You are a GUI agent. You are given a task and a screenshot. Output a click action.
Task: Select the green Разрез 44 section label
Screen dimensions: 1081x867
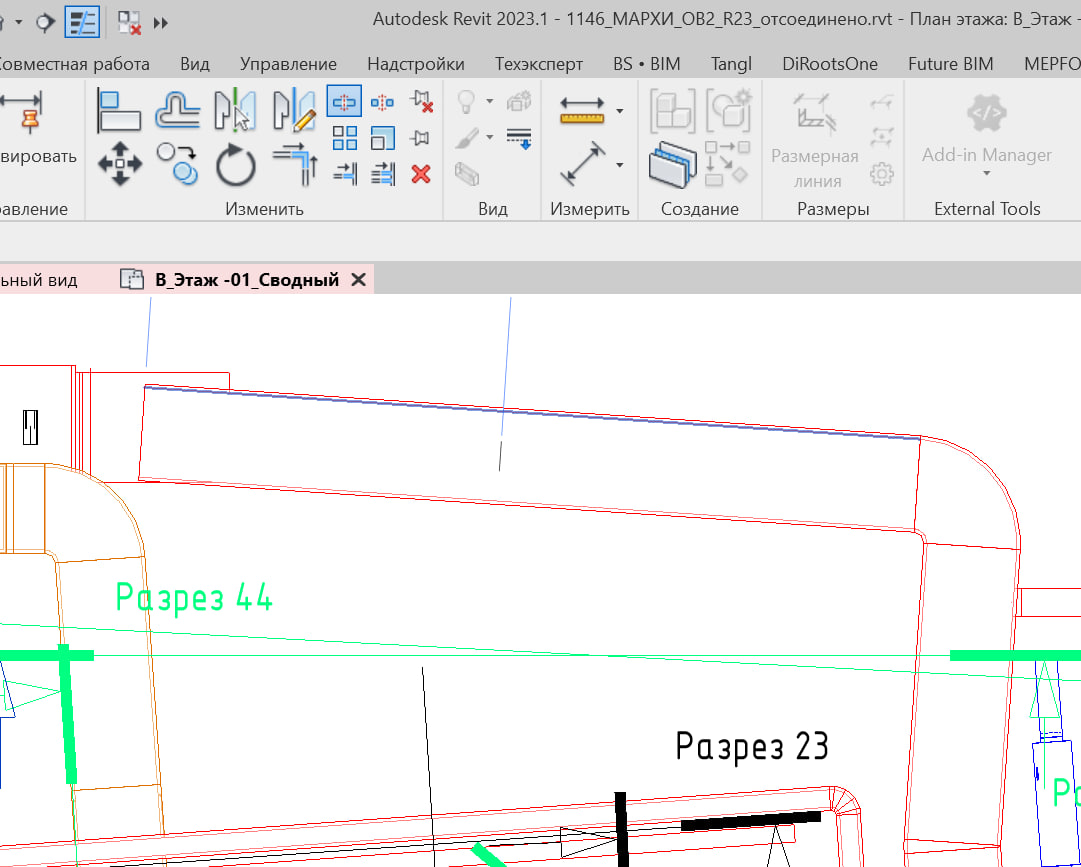194,598
